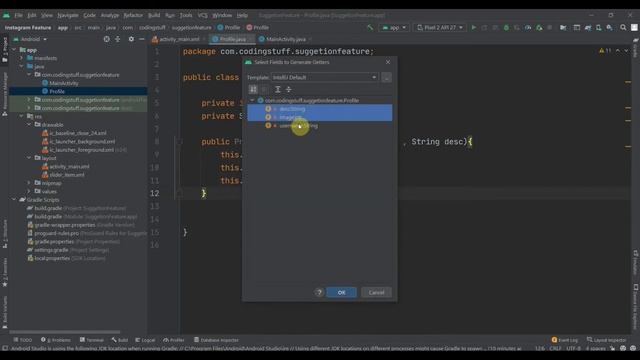Viewport: 640px width, 360px height.
Task: Click the Debug app bug icon
Action: (506, 27)
